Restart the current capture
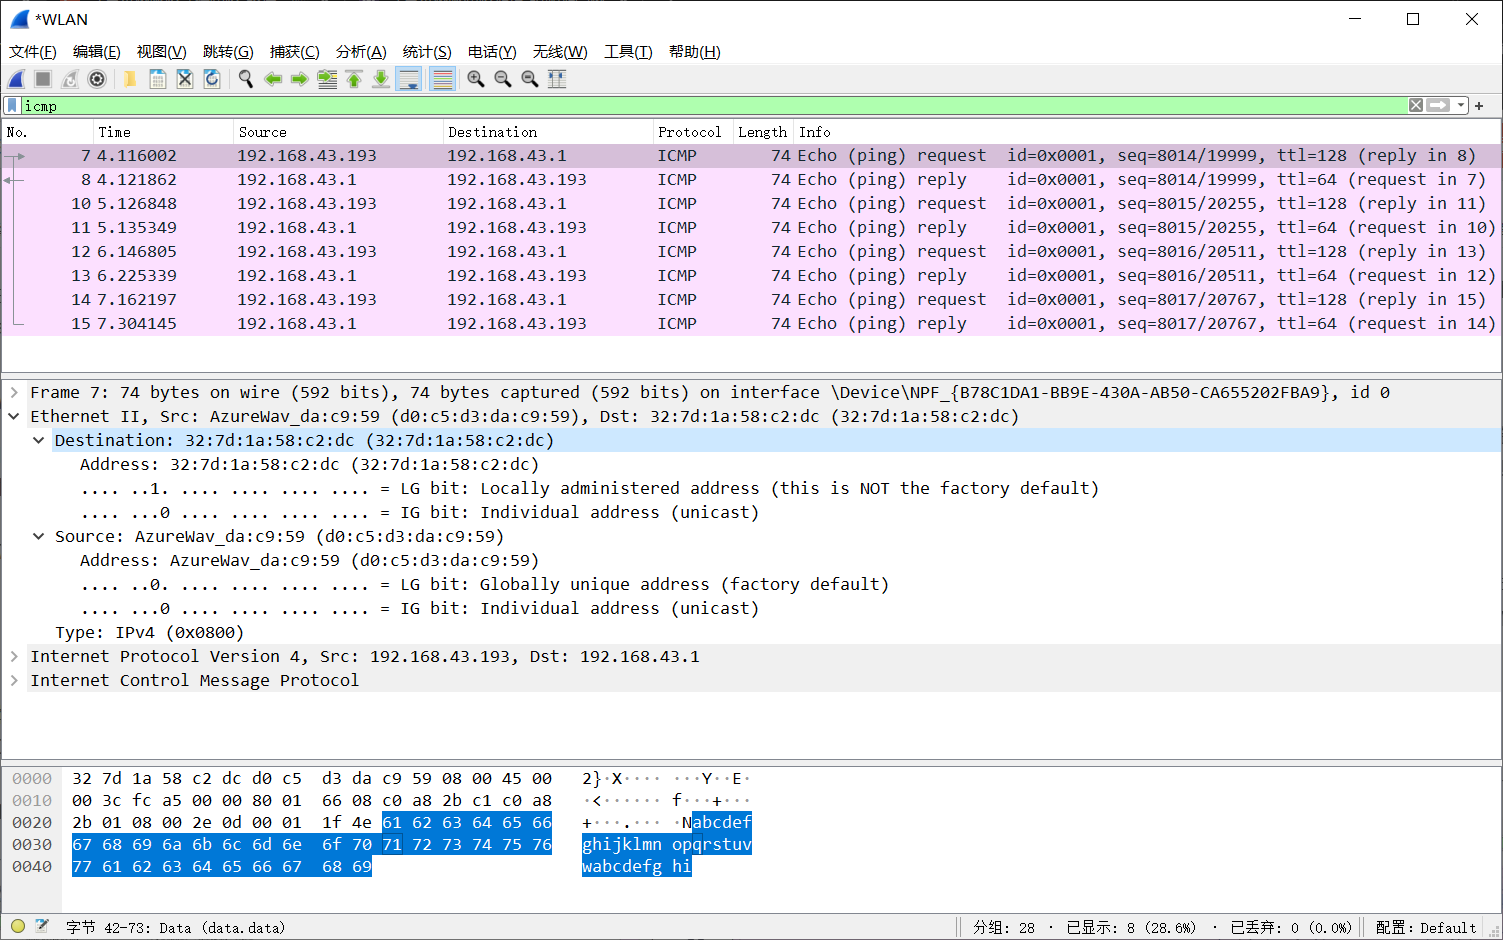This screenshot has height=940, width=1503. click(x=70, y=79)
